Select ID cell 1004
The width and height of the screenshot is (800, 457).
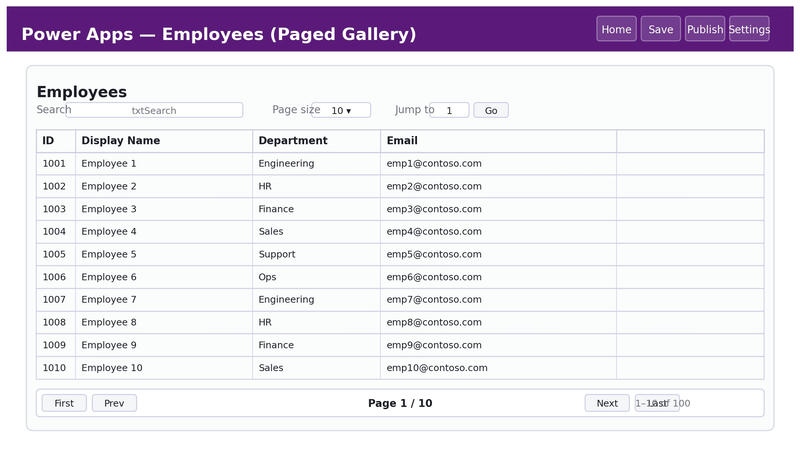(x=56, y=232)
